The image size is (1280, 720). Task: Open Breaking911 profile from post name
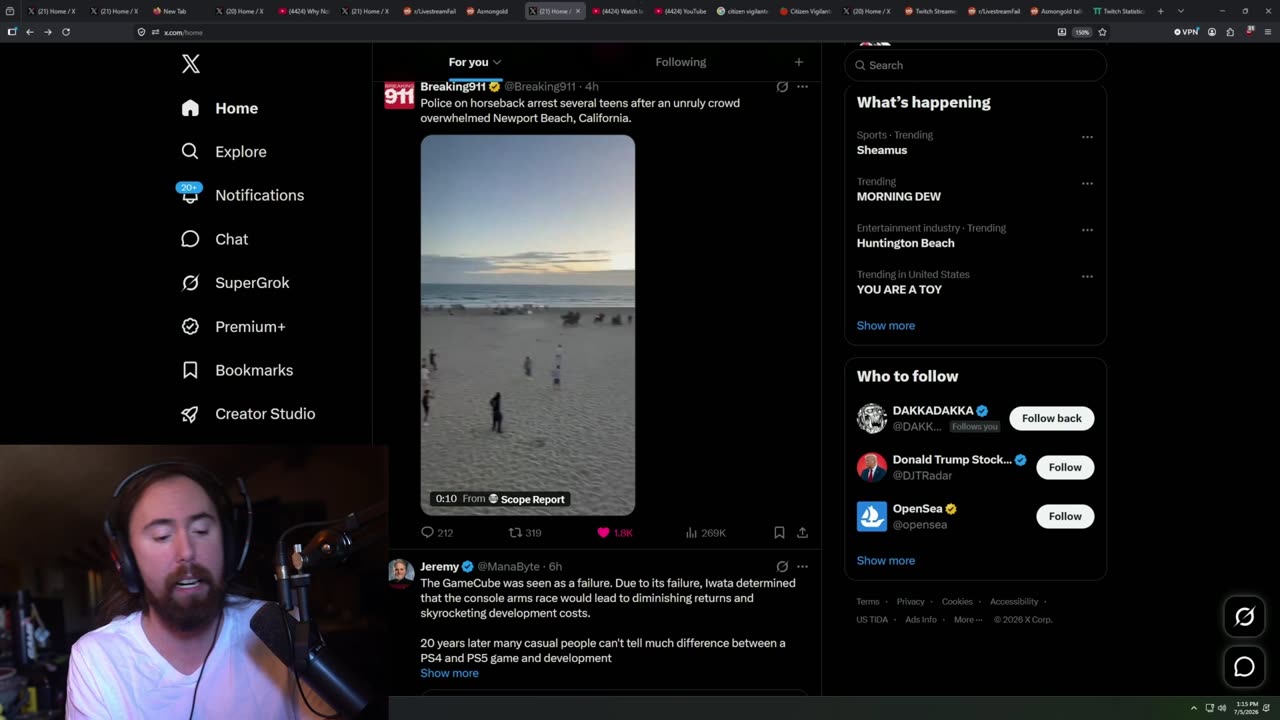tap(452, 87)
